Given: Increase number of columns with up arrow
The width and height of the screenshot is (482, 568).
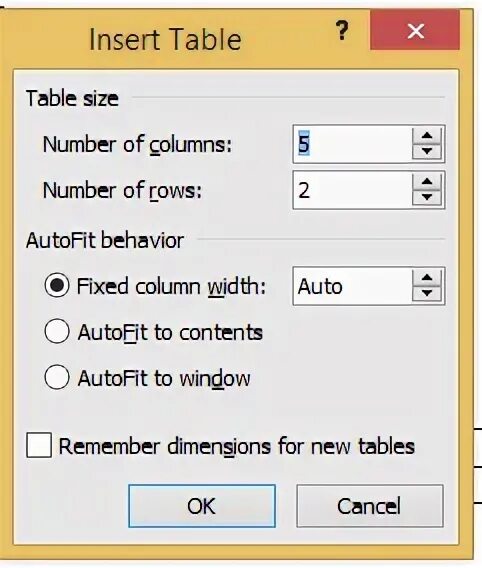Looking at the screenshot, I should pos(427,135).
